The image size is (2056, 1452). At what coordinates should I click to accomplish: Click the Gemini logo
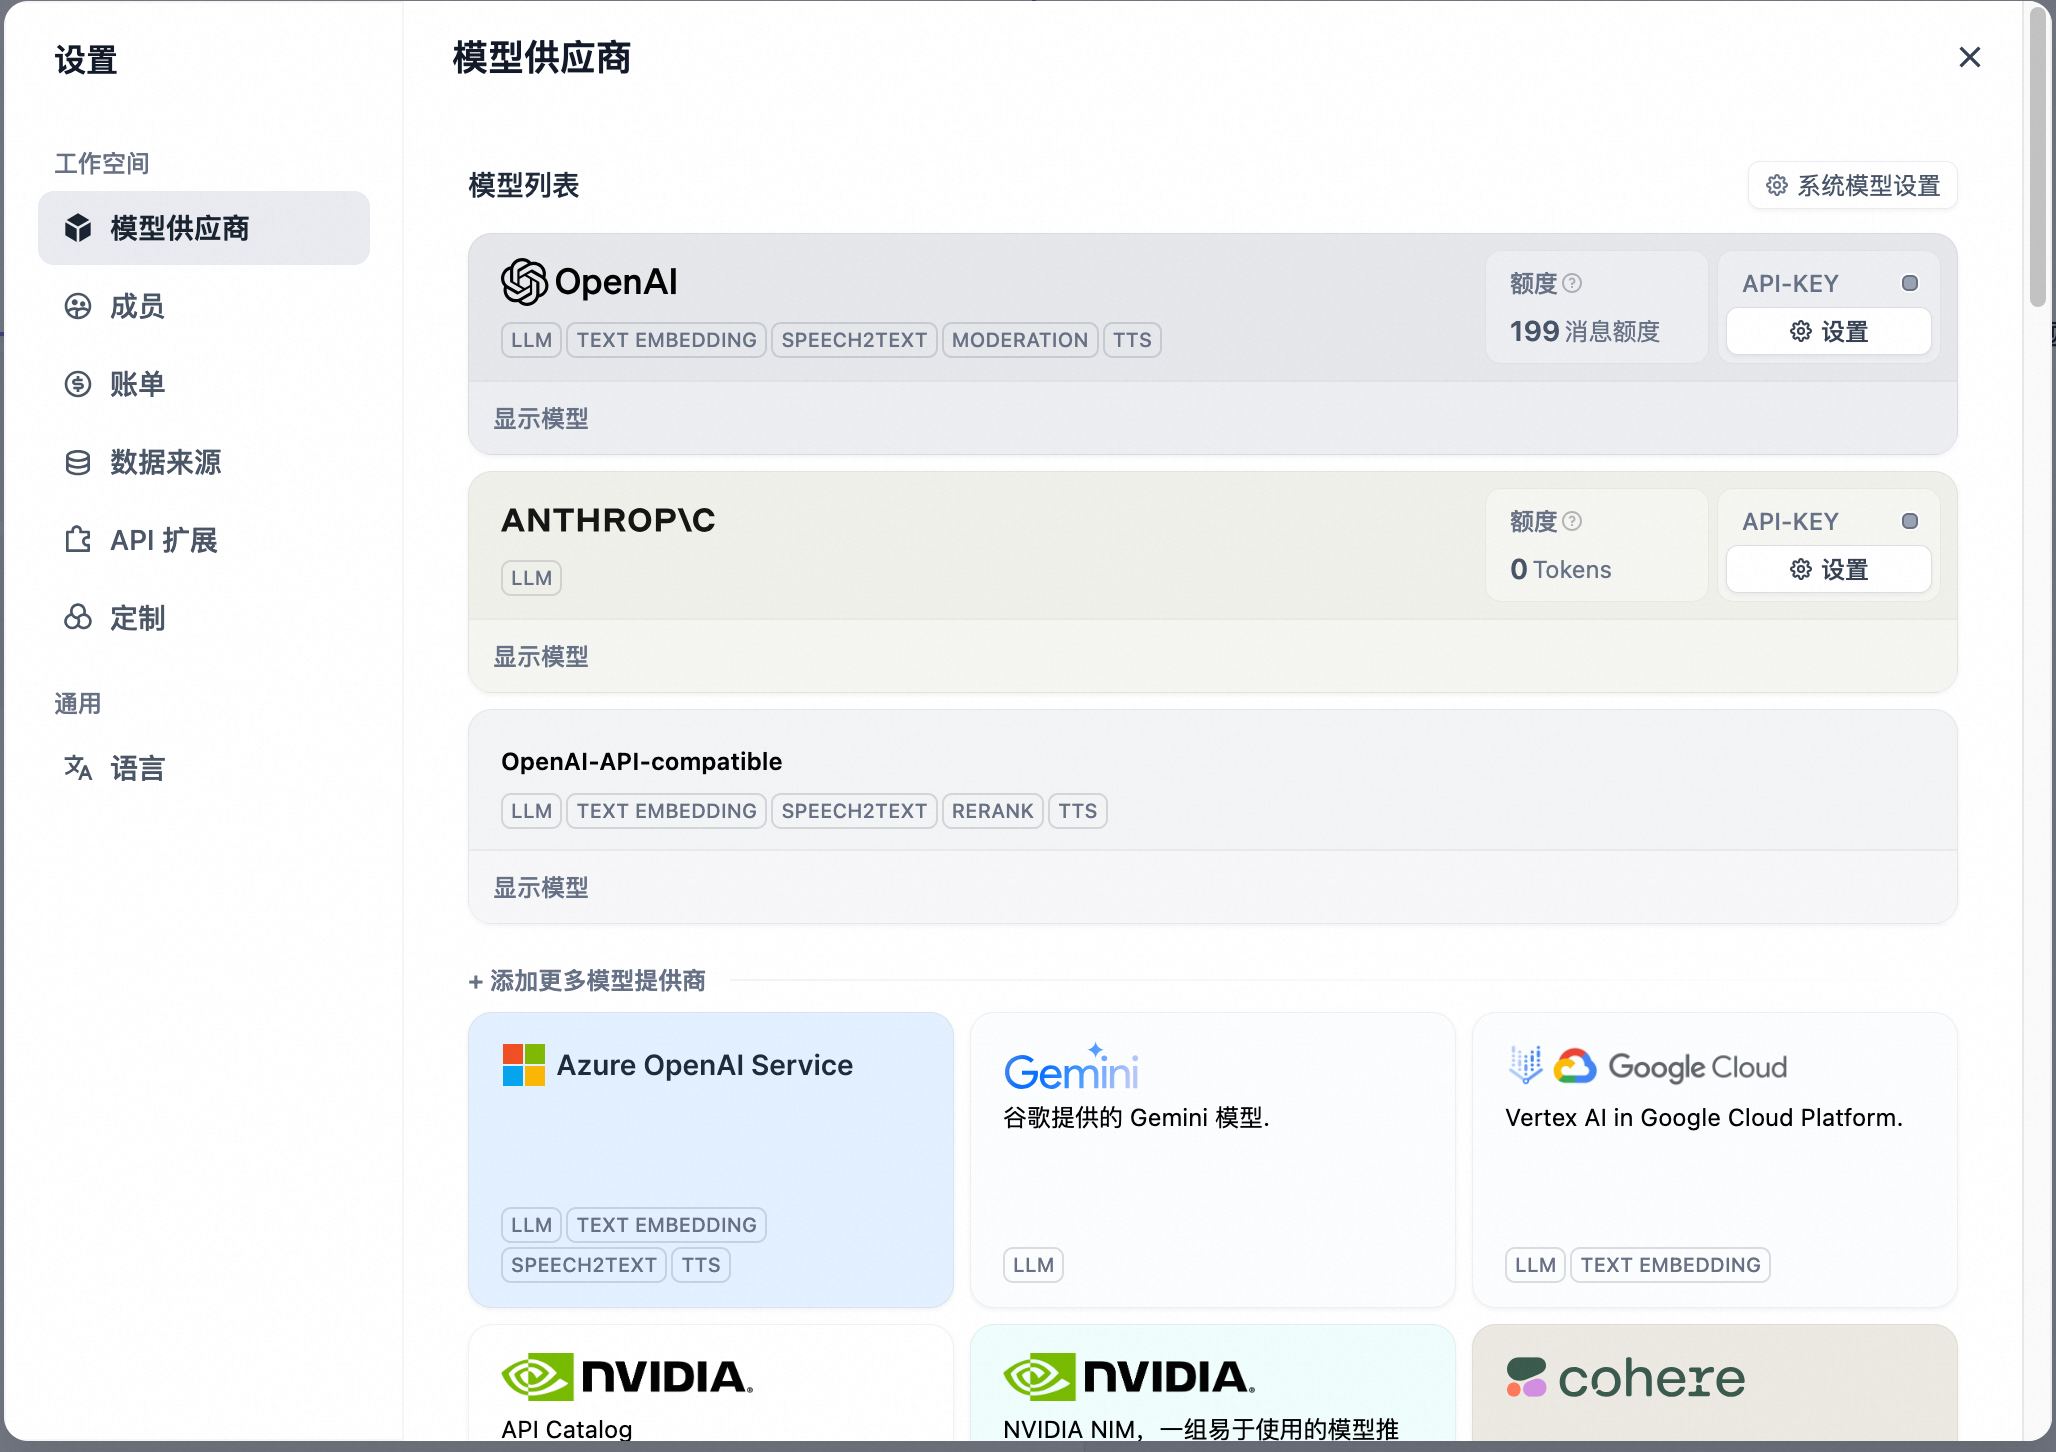point(1071,1067)
